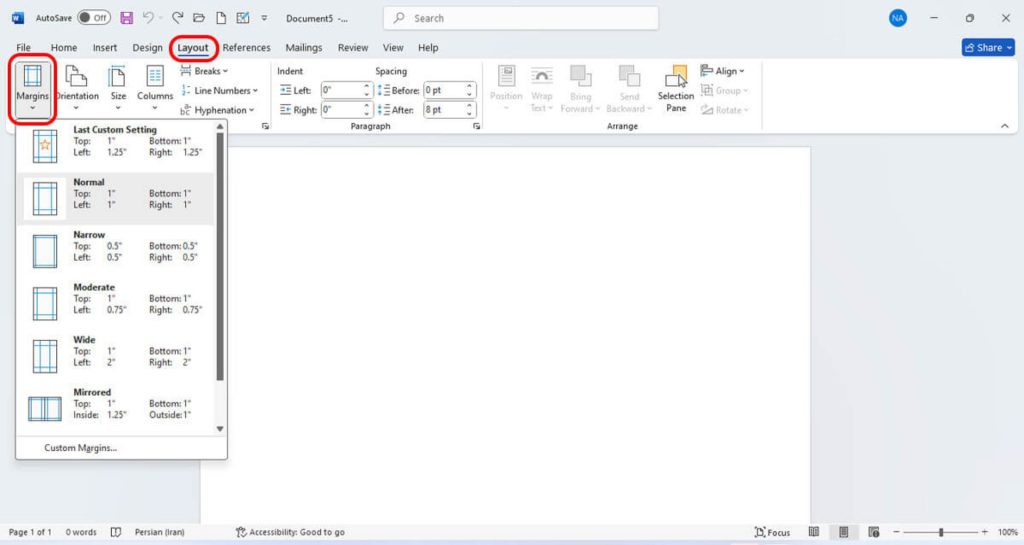The image size is (1024, 545).
Task: Click Custom Margins... option
Action: 80,448
